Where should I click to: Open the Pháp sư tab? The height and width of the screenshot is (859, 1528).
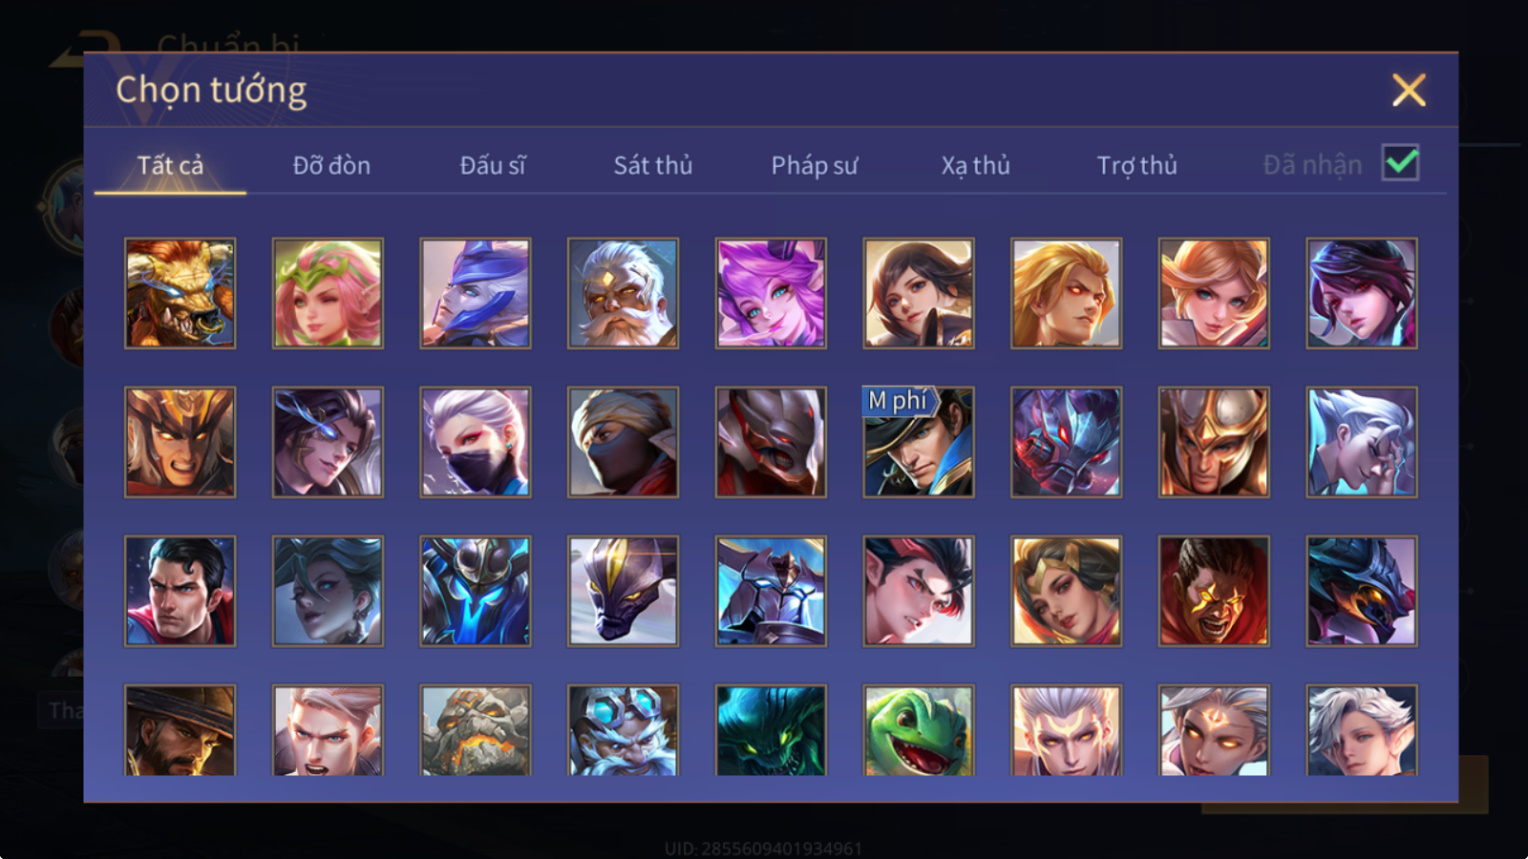[814, 165]
